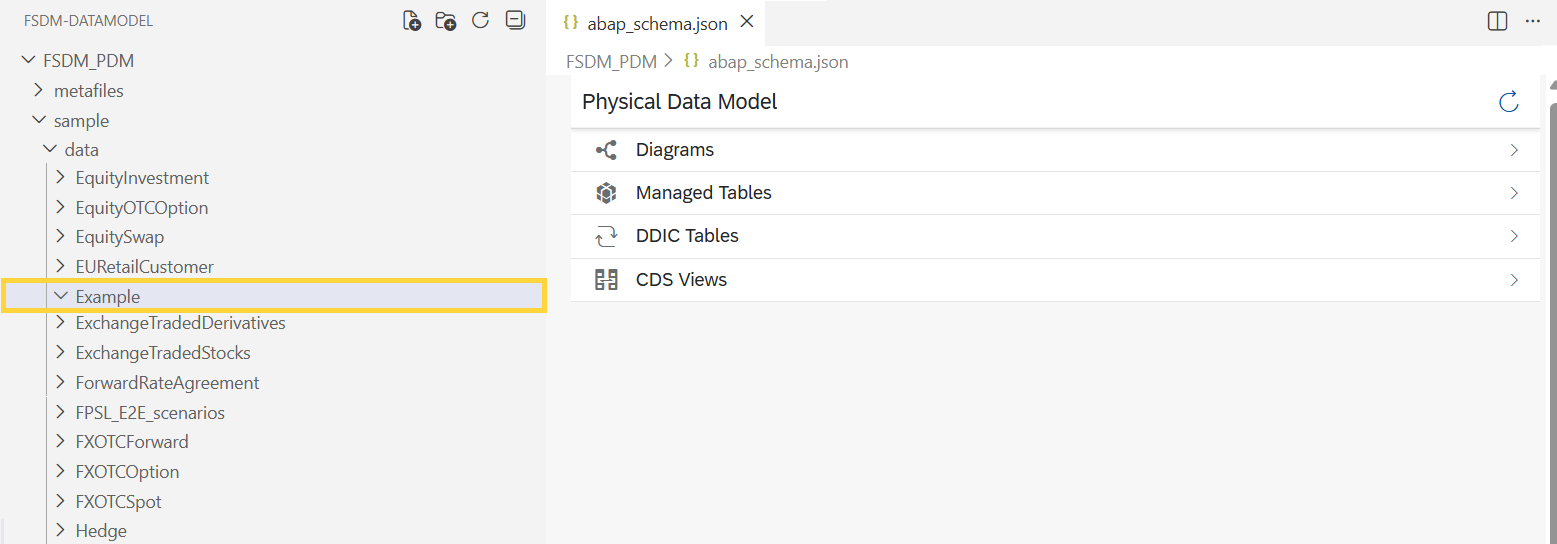Select the EquityInvestment folder
The width and height of the screenshot is (1557, 544).
click(x=142, y=178)
